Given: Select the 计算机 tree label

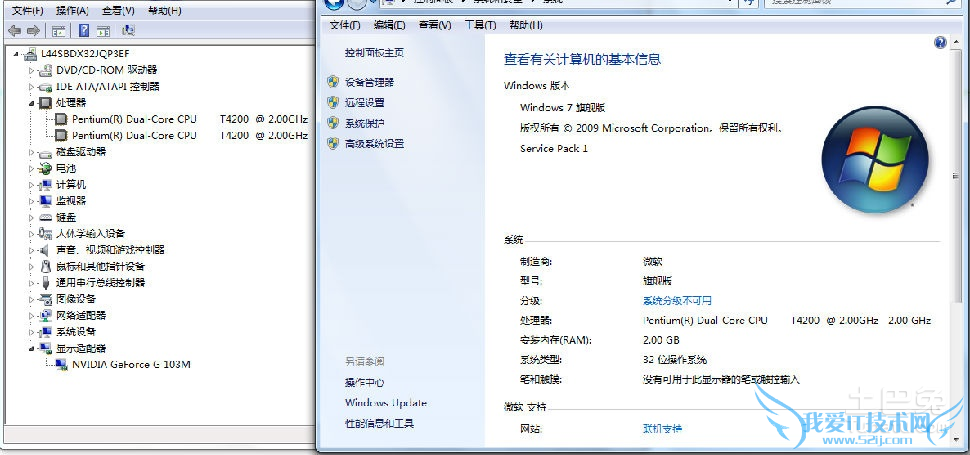Looking at the screenshot, I should 71,185.
